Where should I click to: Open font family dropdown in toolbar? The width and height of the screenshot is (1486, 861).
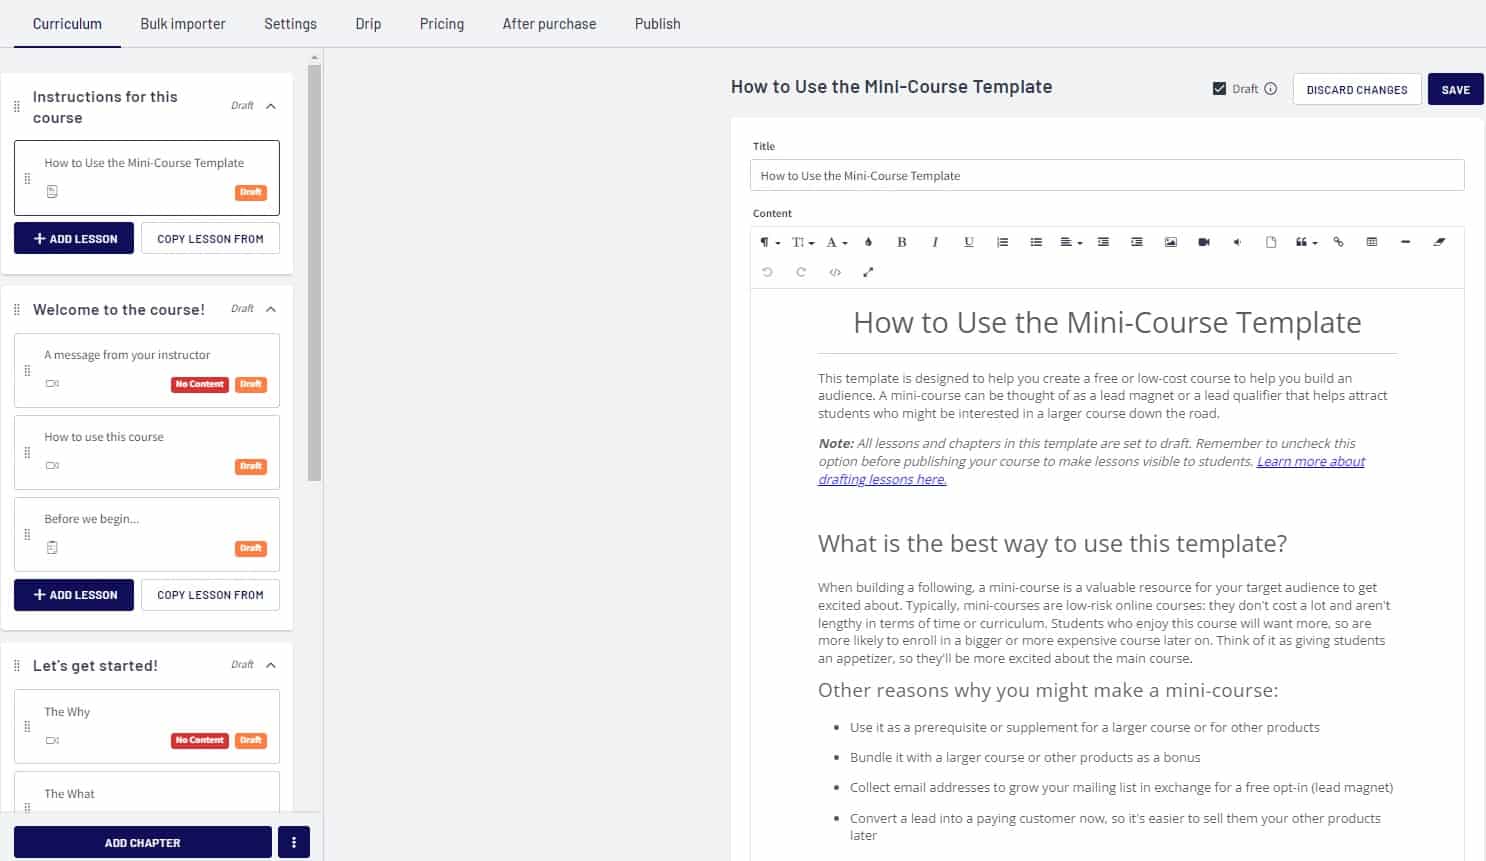point(836,242)
